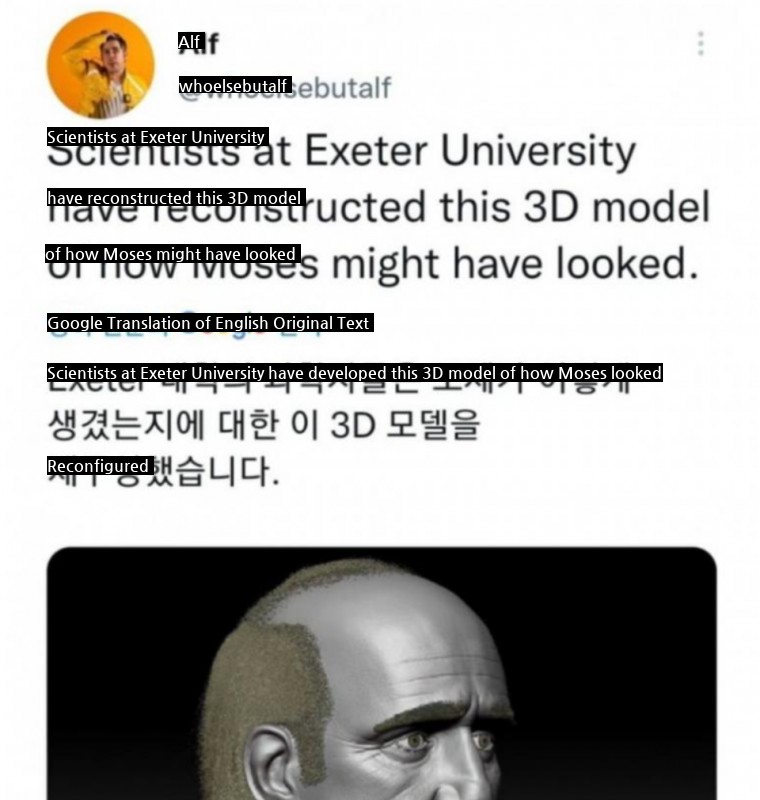The width and height of the screenshot is (760, 800).
Task: Click the words 'Exeter University' in the tweet
Action: click(x=470, y=151)
